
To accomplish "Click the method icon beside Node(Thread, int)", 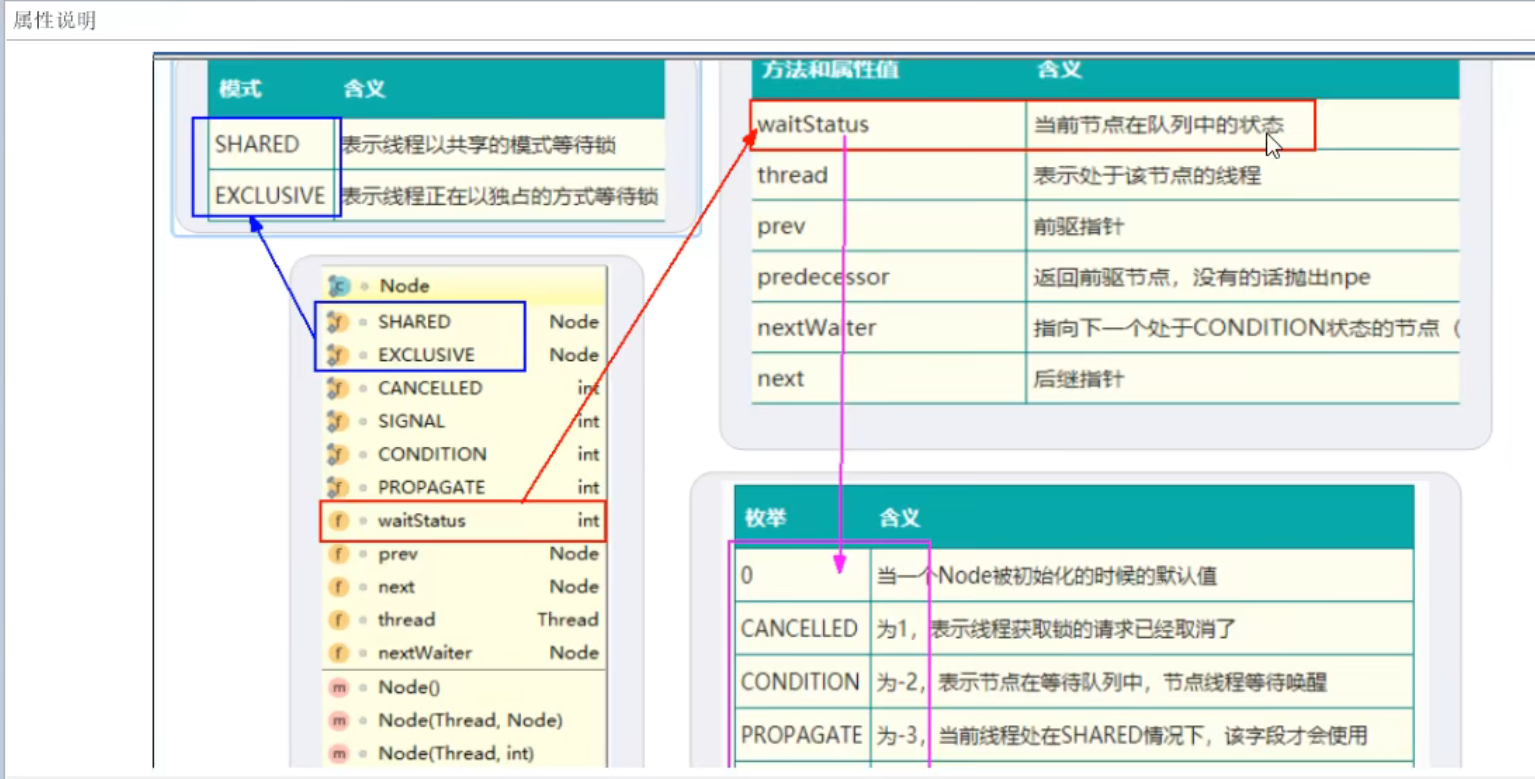I will 338,754.
